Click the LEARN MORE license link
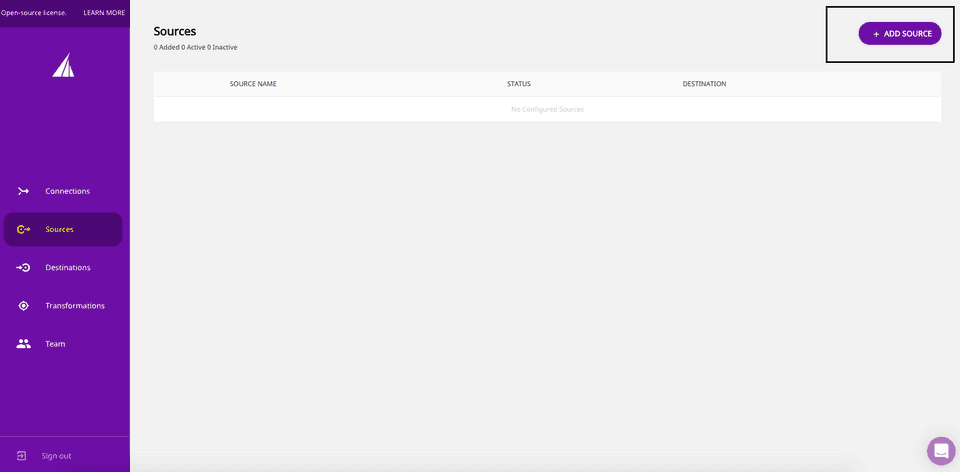The width and height of the screenshot is (960, 472). [104, 13]
